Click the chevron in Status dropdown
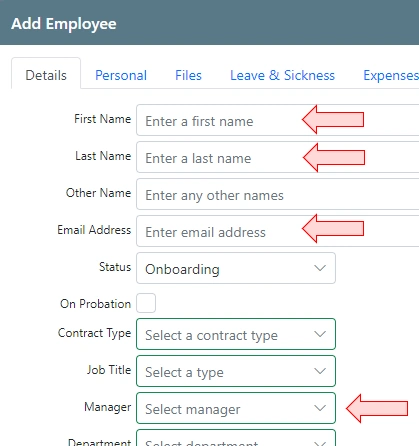Image resolution: width=419 pixels, height=446 pixels. (x=320, y=268)
